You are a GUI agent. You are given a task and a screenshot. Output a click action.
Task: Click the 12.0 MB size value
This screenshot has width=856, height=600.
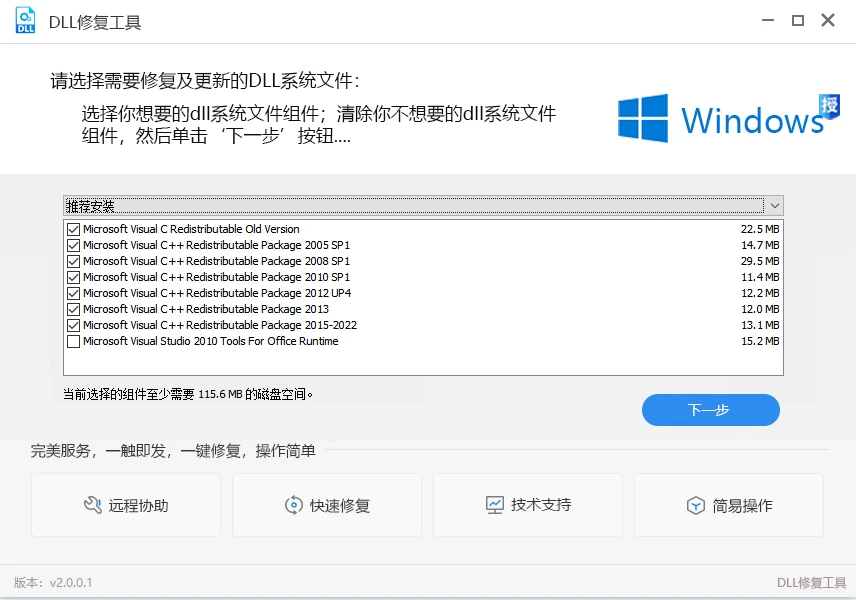point(760,309)
